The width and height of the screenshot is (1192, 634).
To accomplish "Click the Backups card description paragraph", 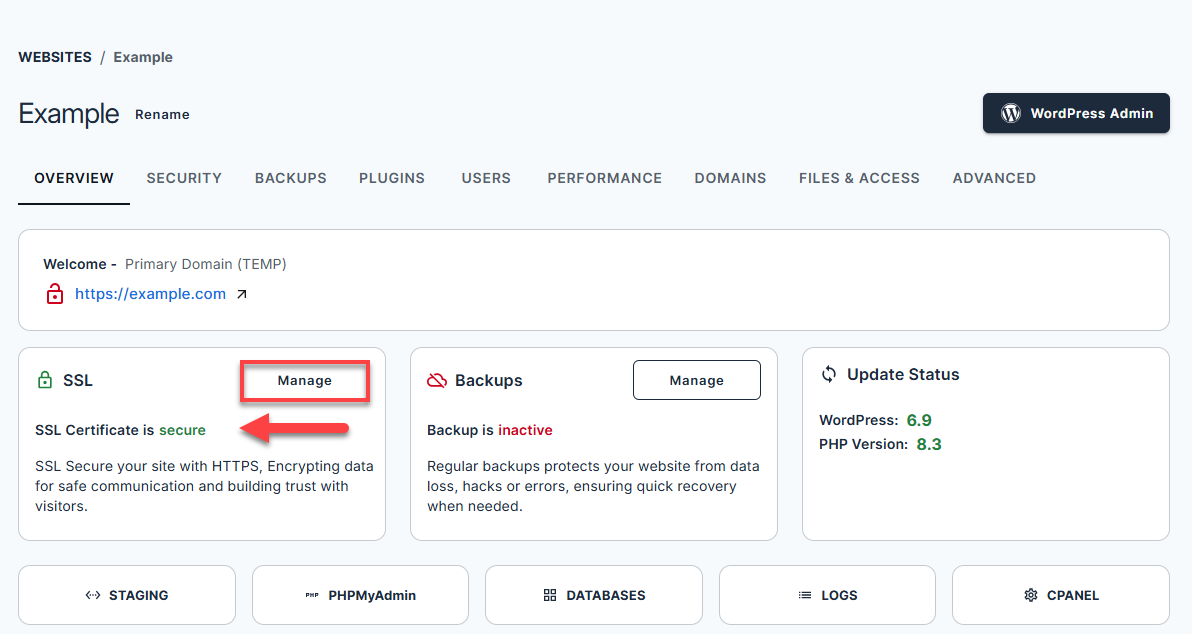I will point(593,487).
